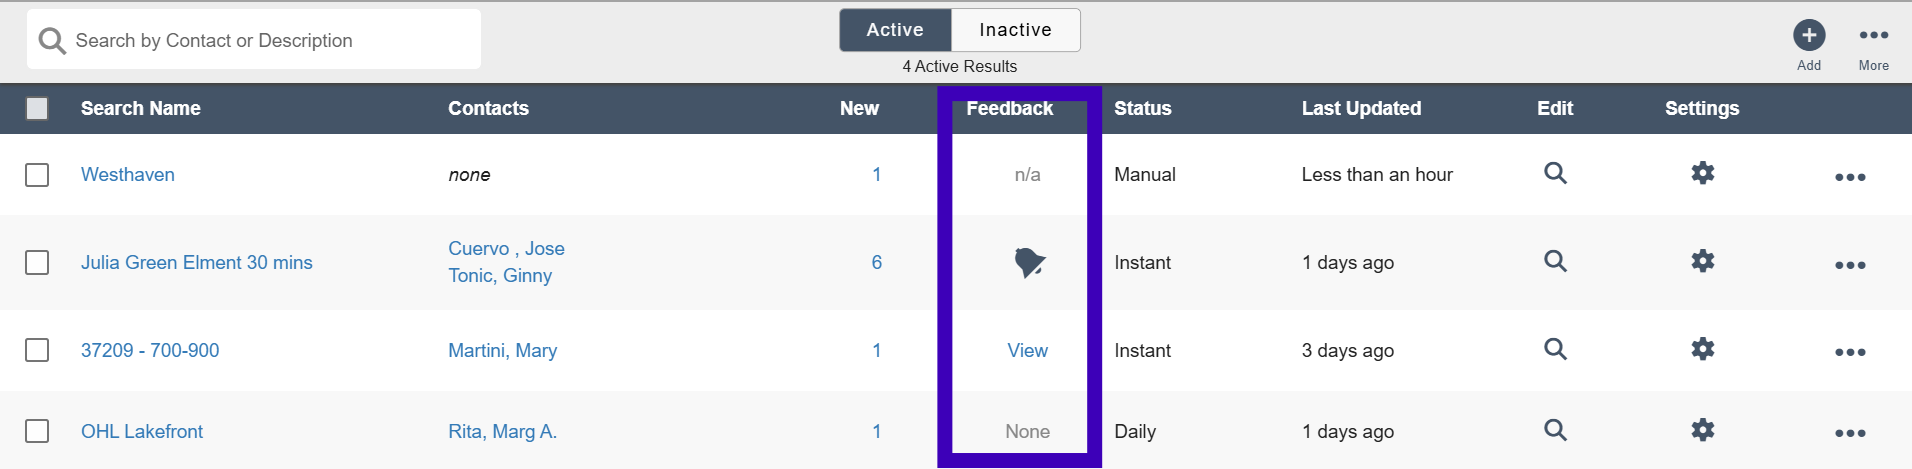Open the three-dot menu for OHL Lakefront
1912x469 pixels.
[1849, 433]
